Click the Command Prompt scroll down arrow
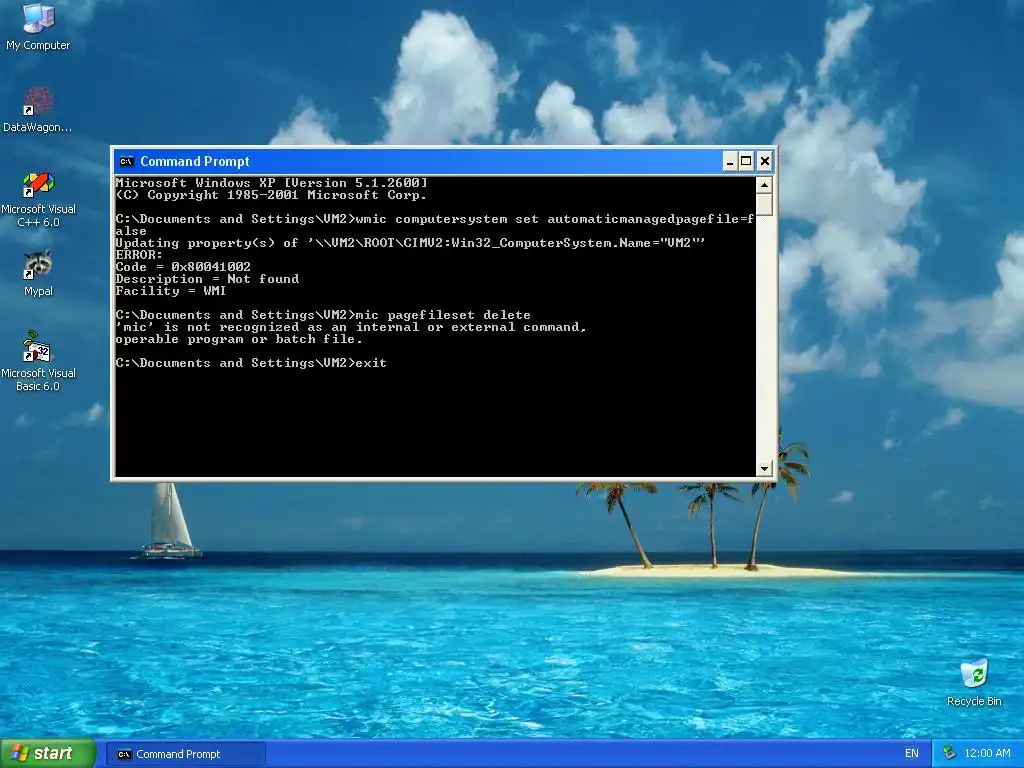1024x768 pixels. click(764, 468)
